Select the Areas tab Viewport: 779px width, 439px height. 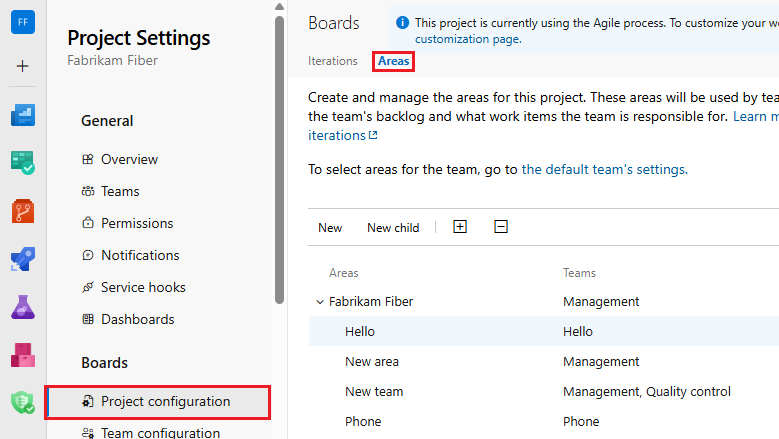click(x=394, y=61)
